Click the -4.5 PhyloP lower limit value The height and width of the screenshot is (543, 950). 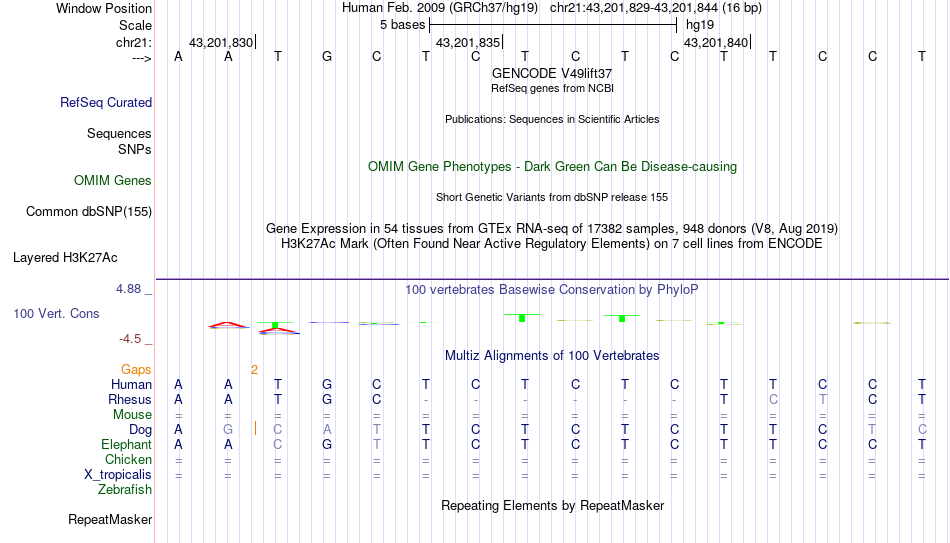coord(130,339)
